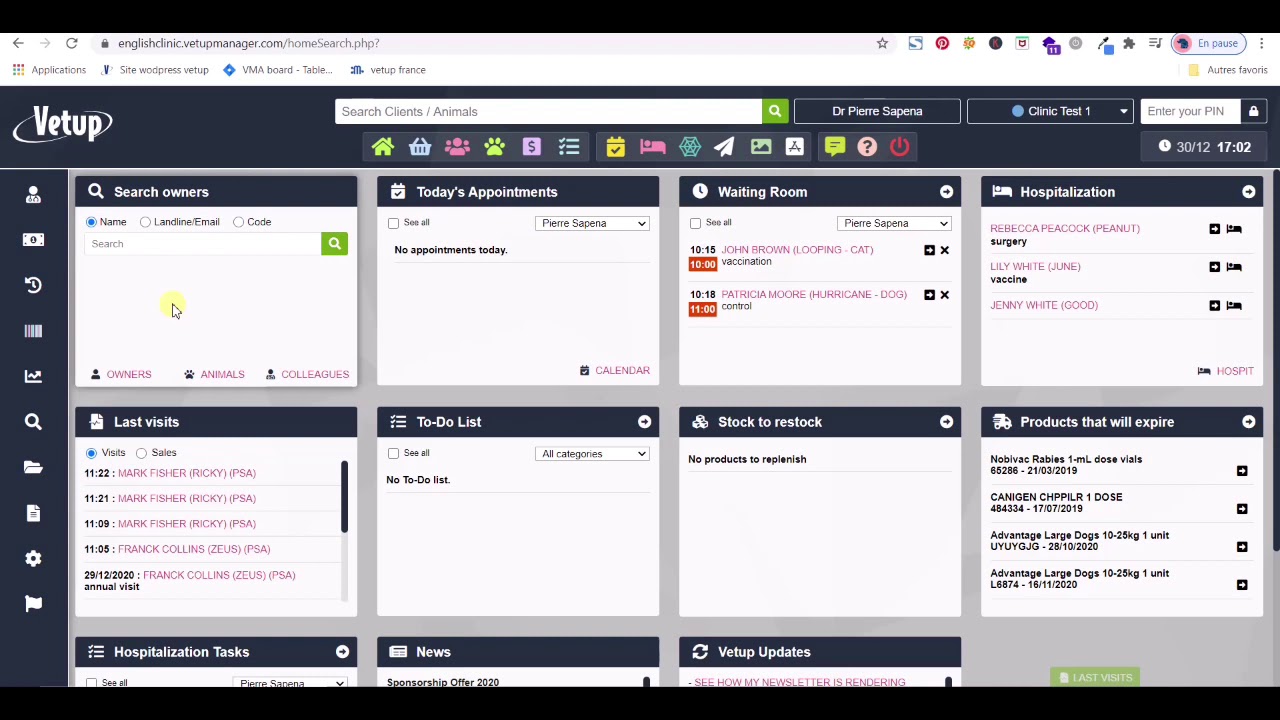Viewport: 1280px width, 720px height.
Task: Check See all in Waiting Room
Action: pos(695,223)
